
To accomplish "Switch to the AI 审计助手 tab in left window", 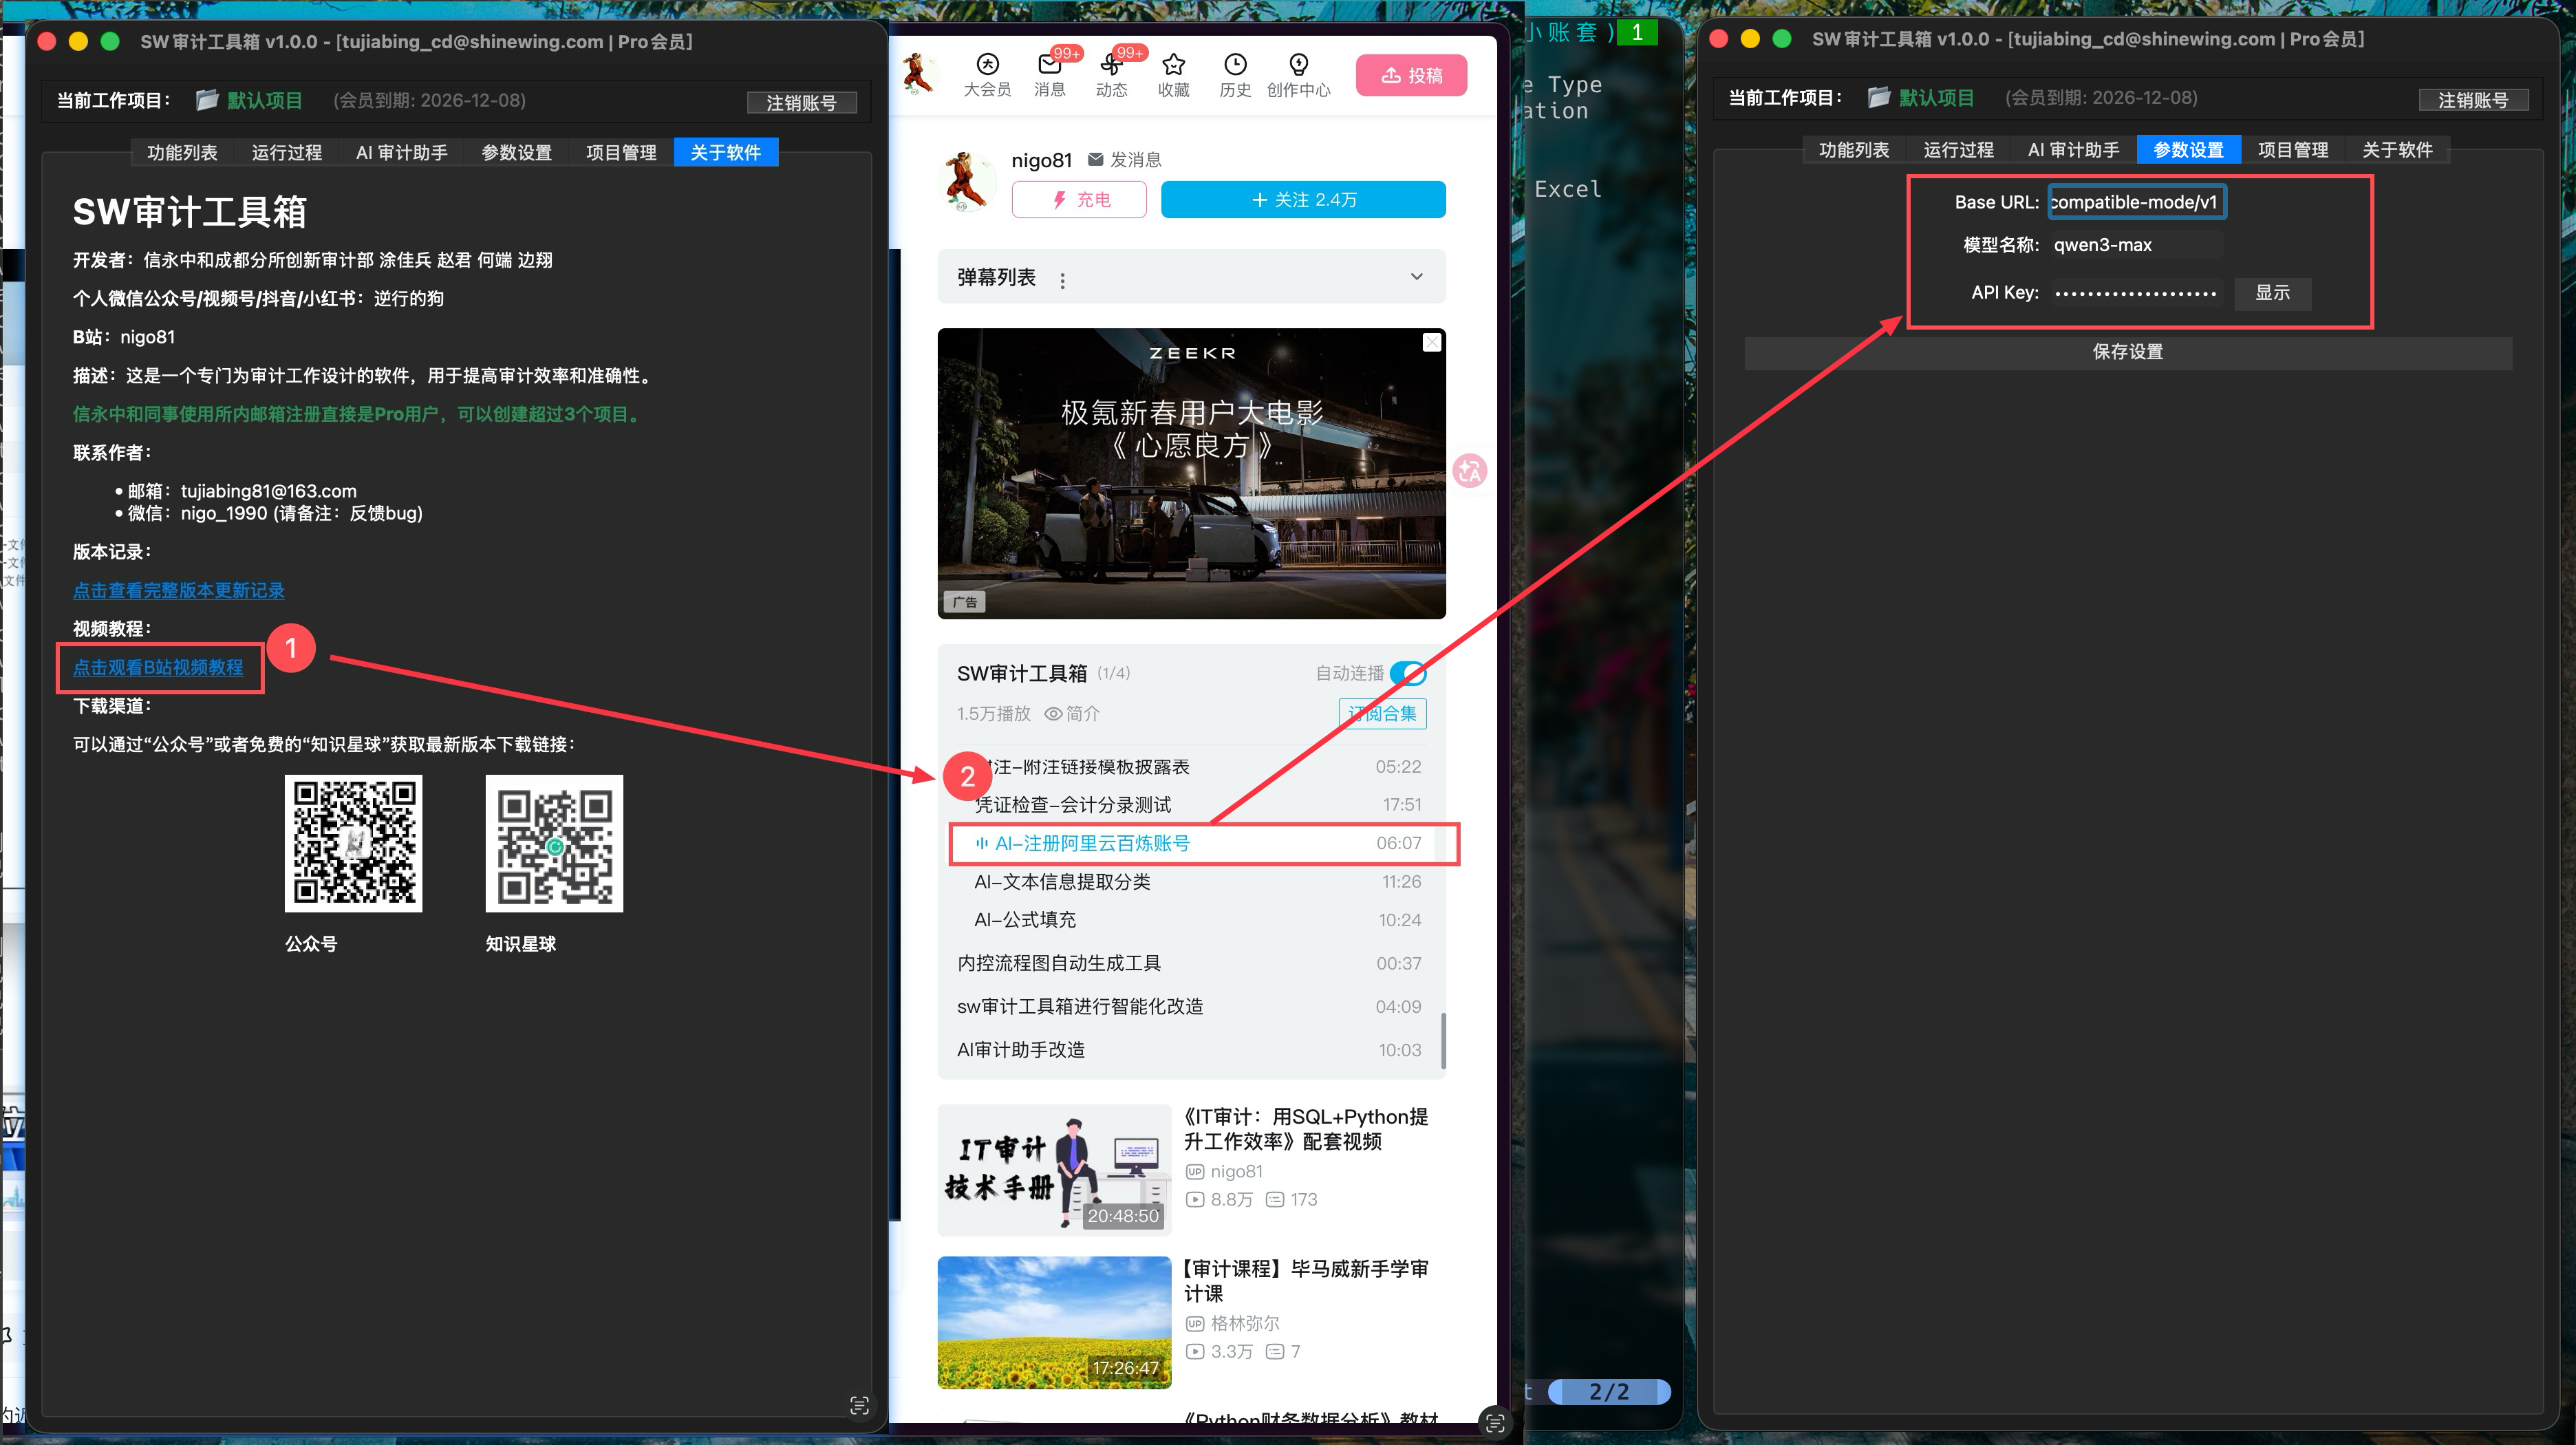I will click(401, 153).
